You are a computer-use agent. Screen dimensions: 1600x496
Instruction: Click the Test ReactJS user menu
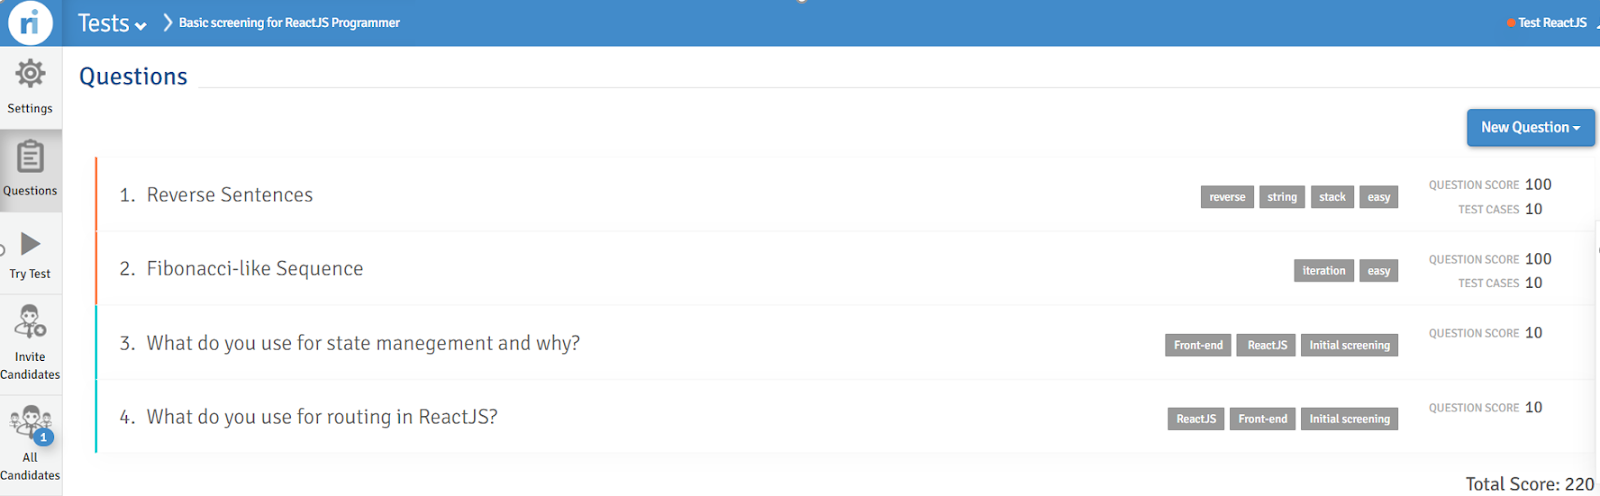(1551, 22)
